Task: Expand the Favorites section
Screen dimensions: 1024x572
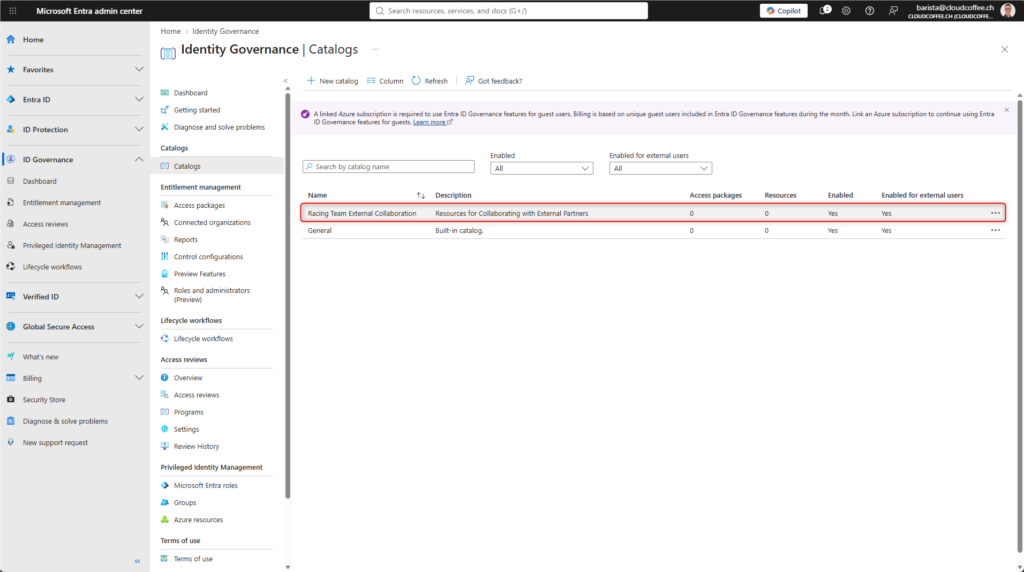Action: (139, 69)
